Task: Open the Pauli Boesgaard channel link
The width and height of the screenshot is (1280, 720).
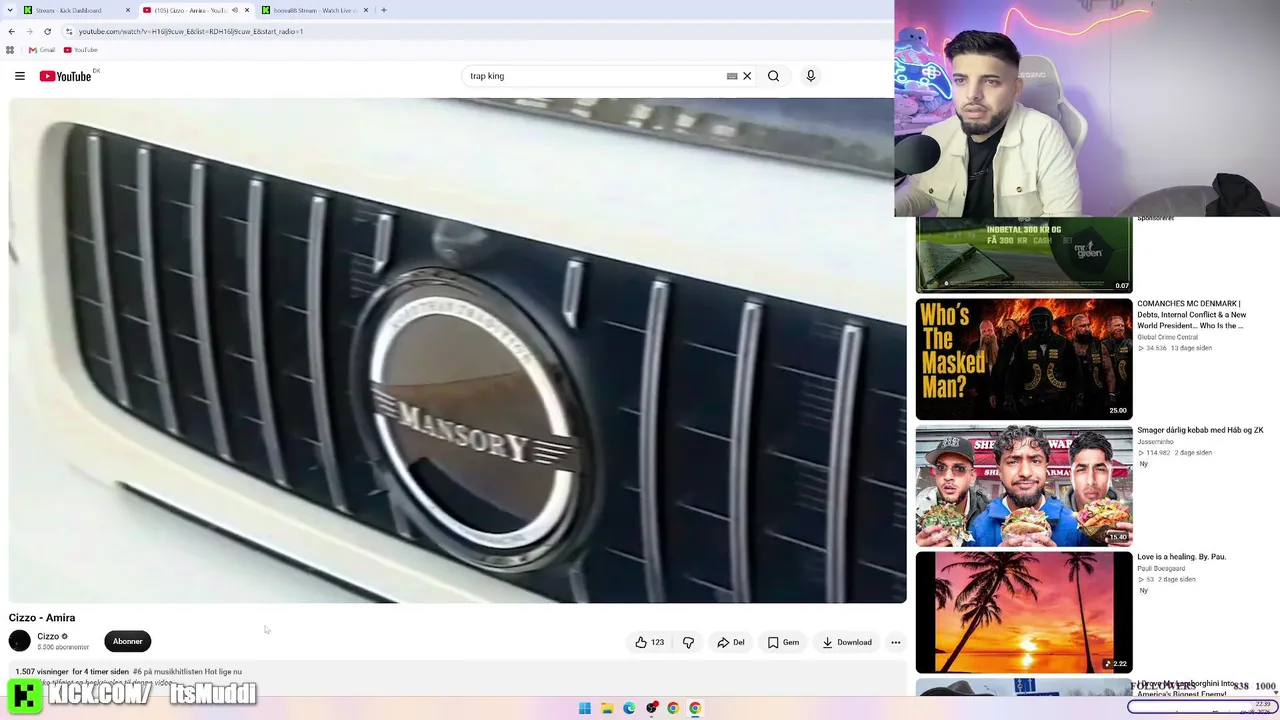Action: [1164, 569]
